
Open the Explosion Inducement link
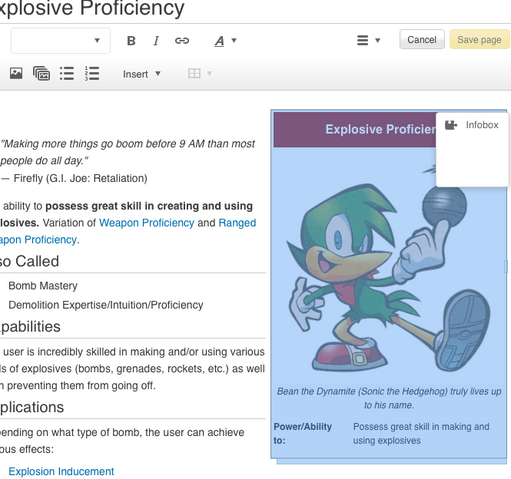pos(61,471)
